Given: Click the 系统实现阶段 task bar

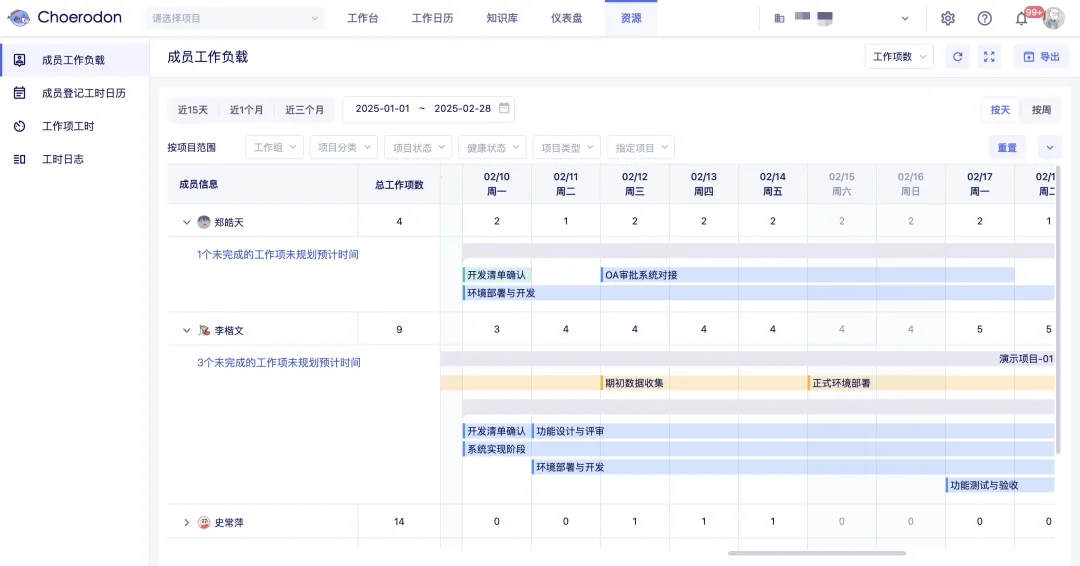Looking at the screenshot, I should click(x=758, y=449).
